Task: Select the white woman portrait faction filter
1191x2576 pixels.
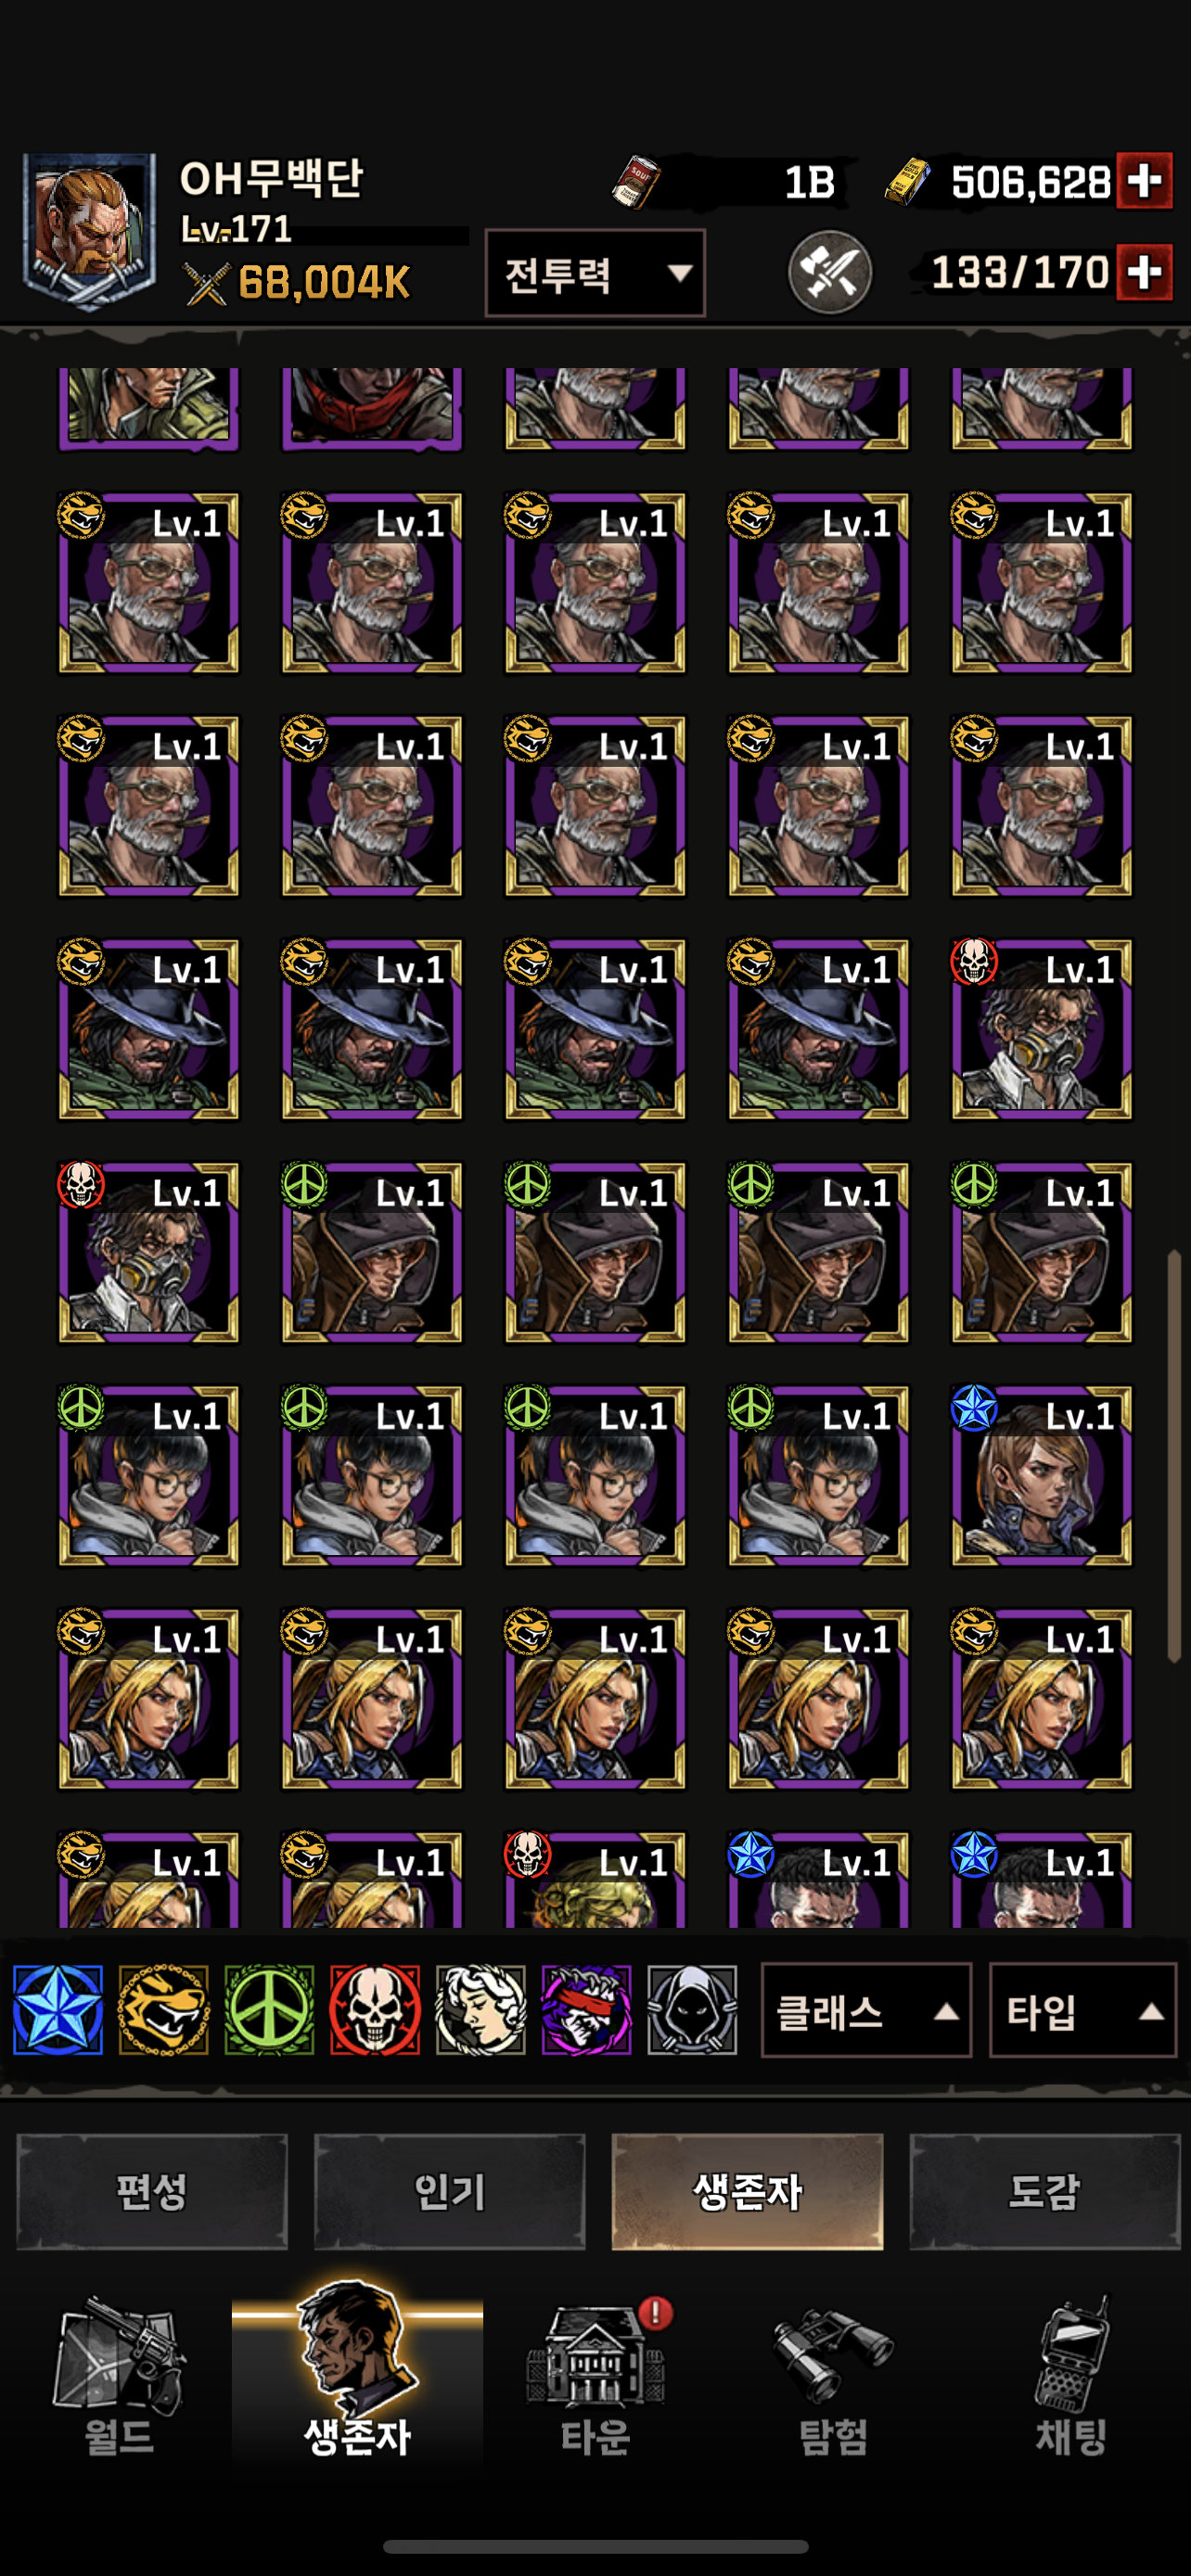Action: tap(481, 2009)
